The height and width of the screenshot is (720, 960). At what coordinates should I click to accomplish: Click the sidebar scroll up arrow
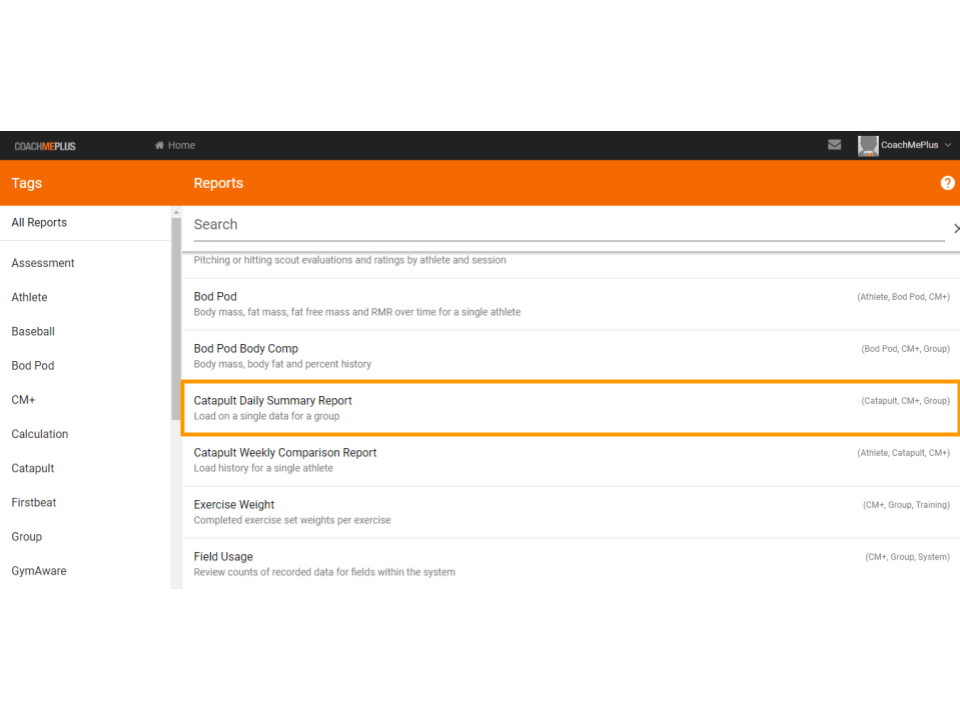coord(176,212)
